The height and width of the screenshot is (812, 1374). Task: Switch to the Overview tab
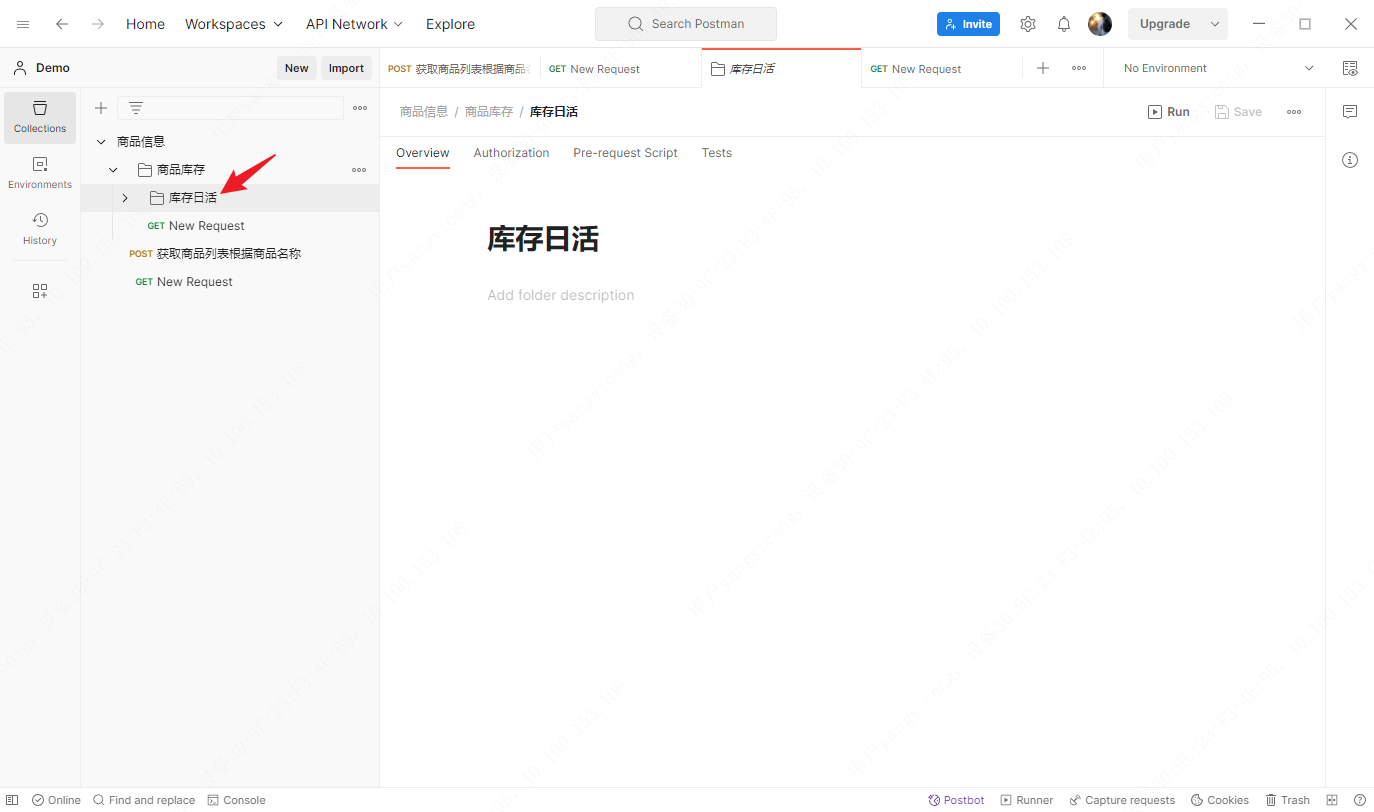(x=423, y=153)
